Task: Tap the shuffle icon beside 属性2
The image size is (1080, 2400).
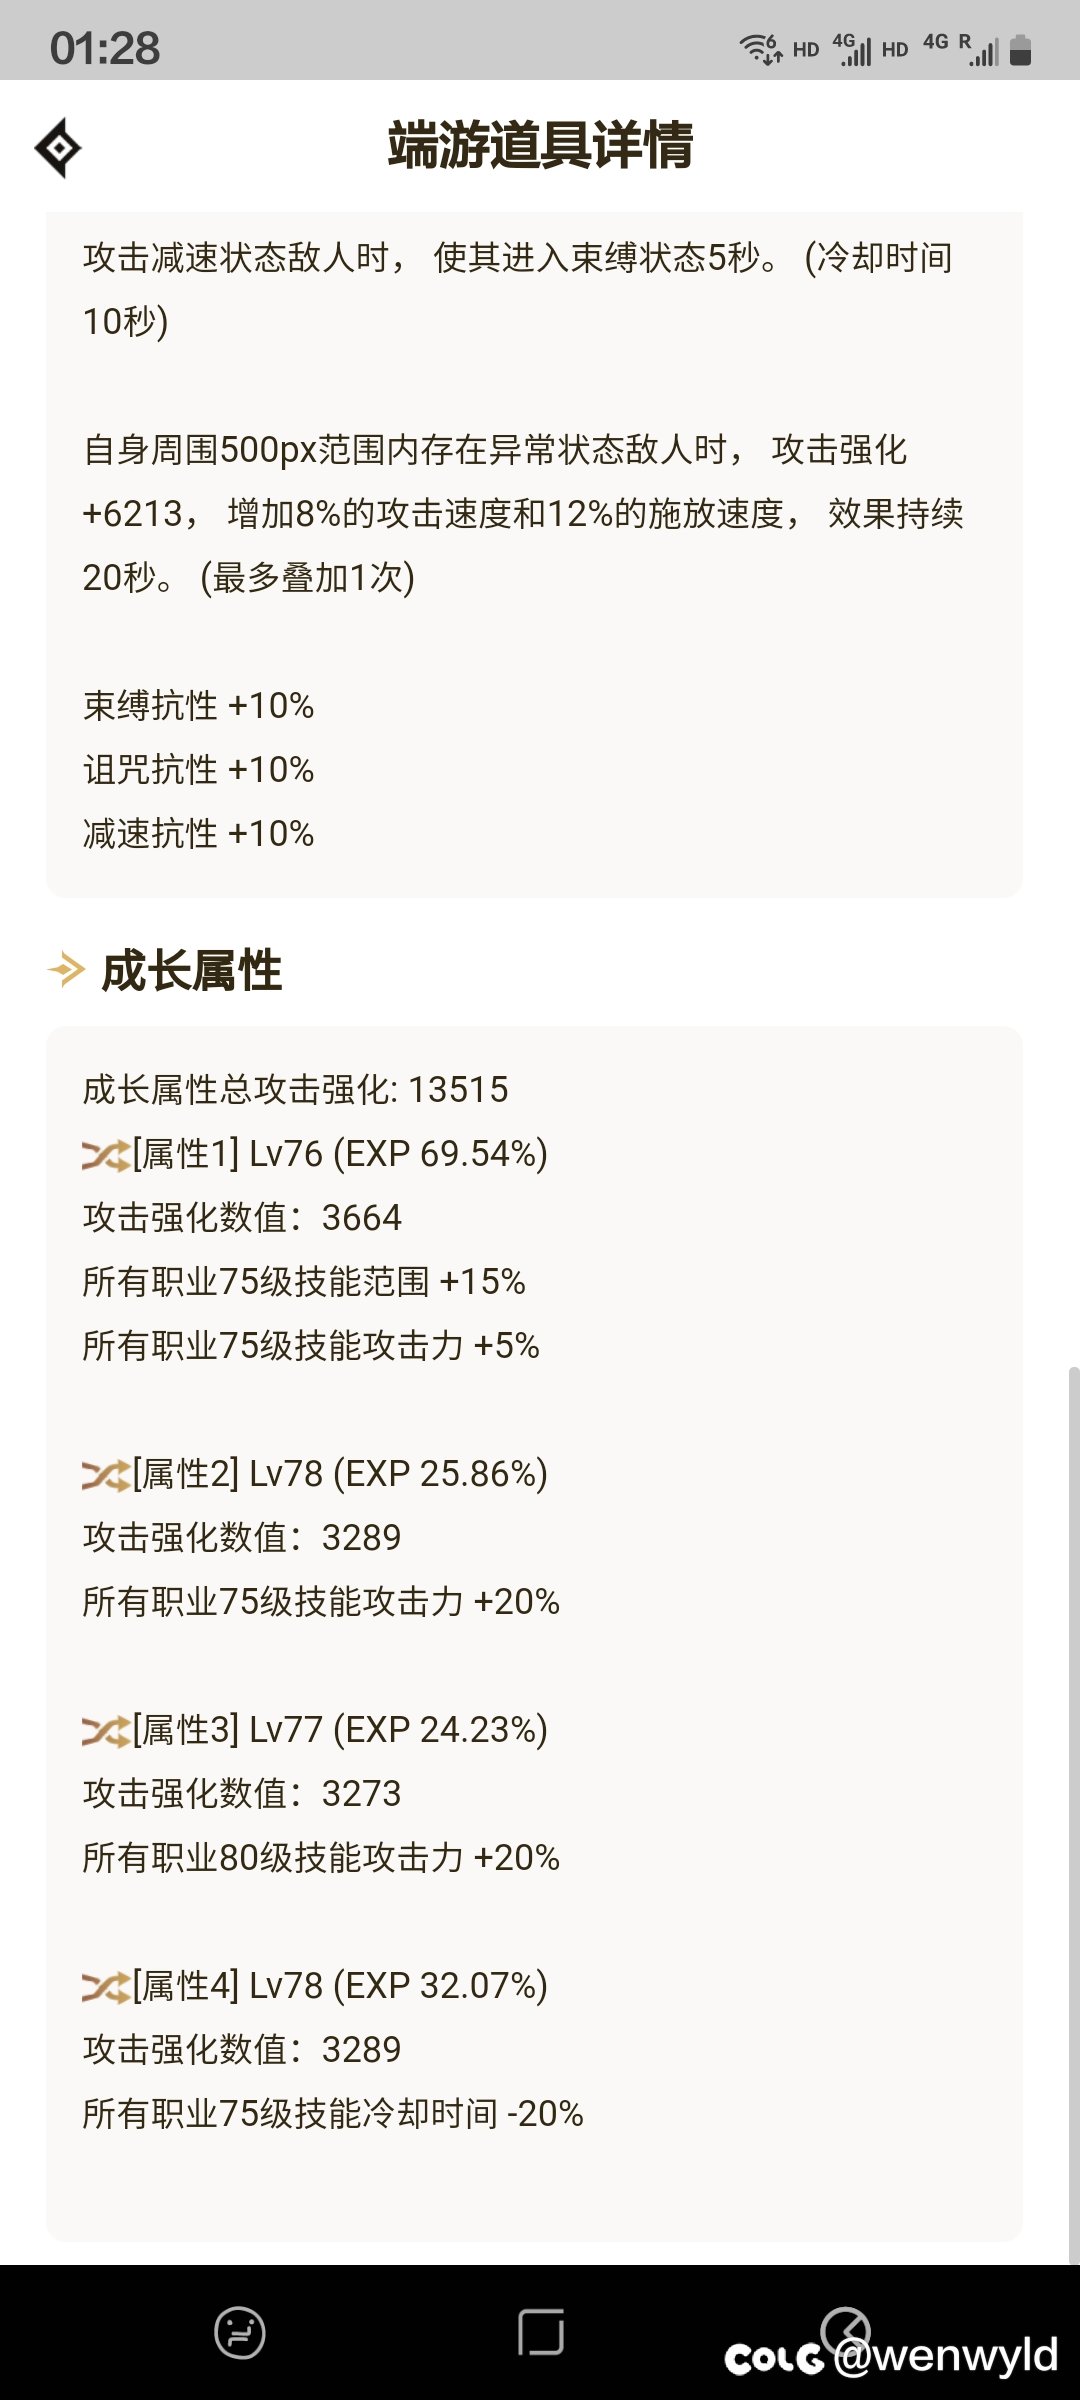Action: pyautogui.click(x=106, y=1475)
